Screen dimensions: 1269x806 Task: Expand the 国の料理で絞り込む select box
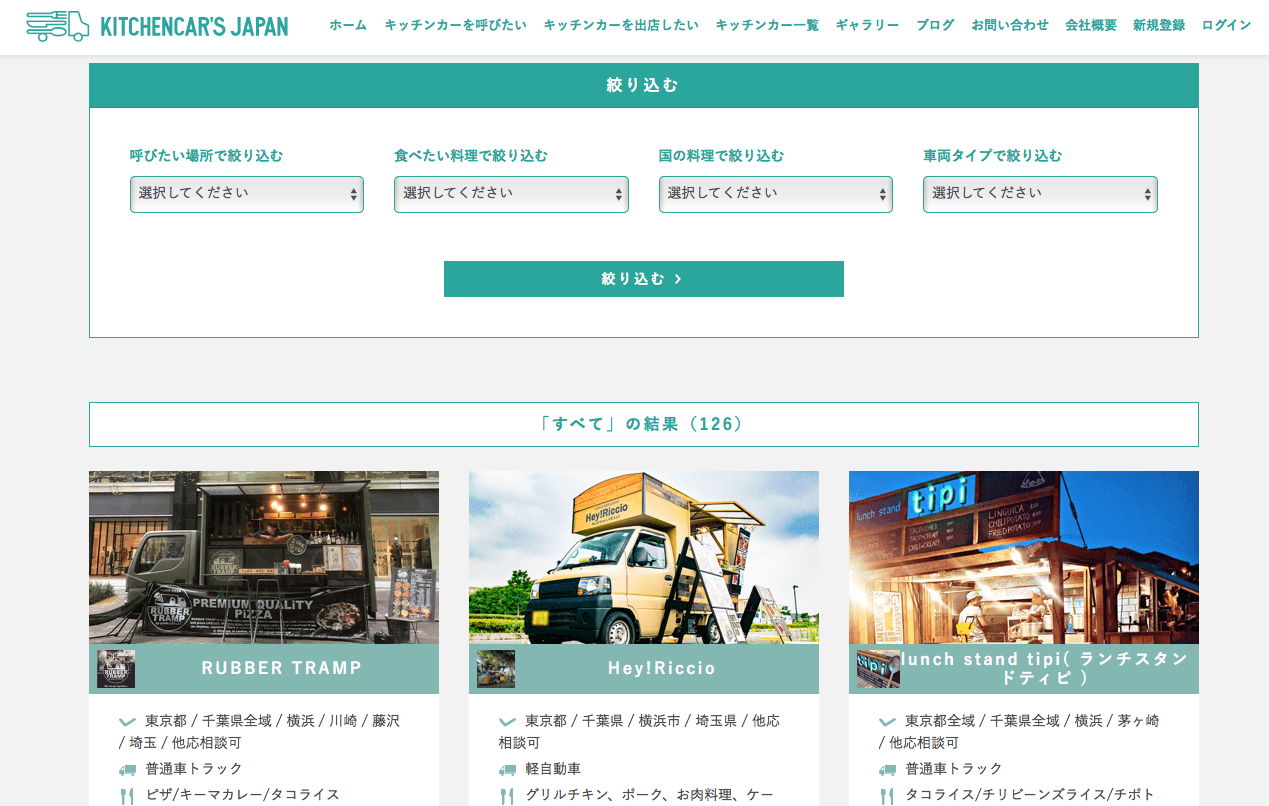click(x=776, y=194)
